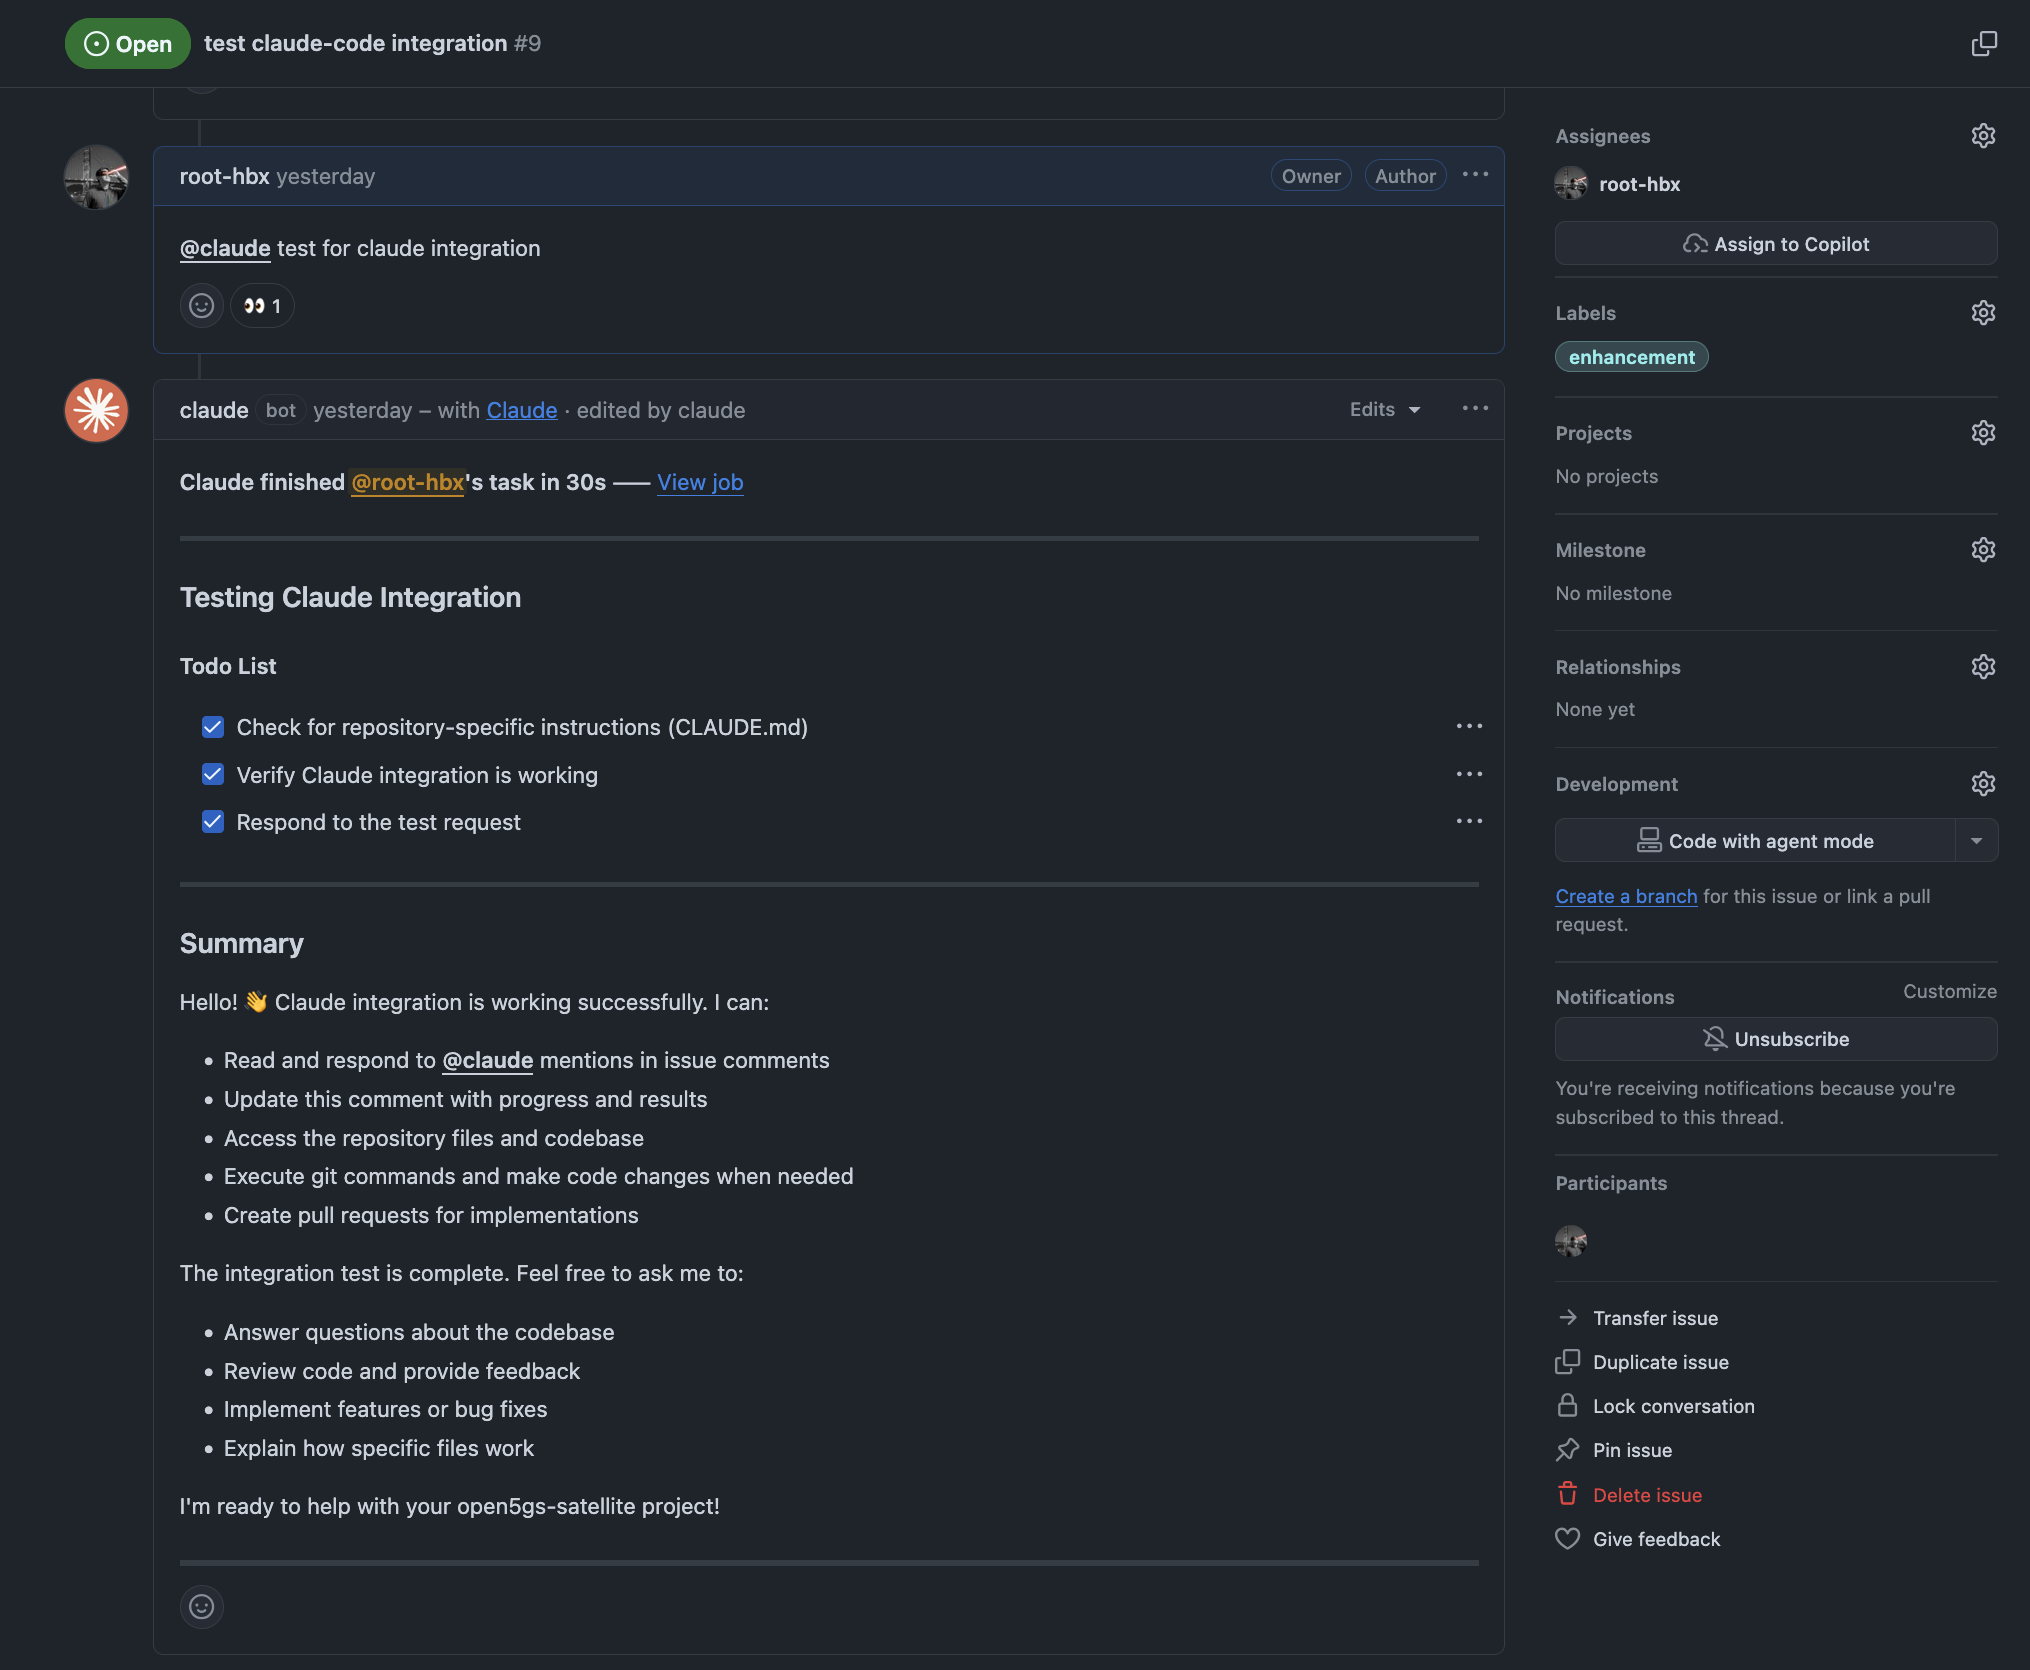
Task: Select Pin issue option
Action: pyautogui.click(x=1631, y=1450)
